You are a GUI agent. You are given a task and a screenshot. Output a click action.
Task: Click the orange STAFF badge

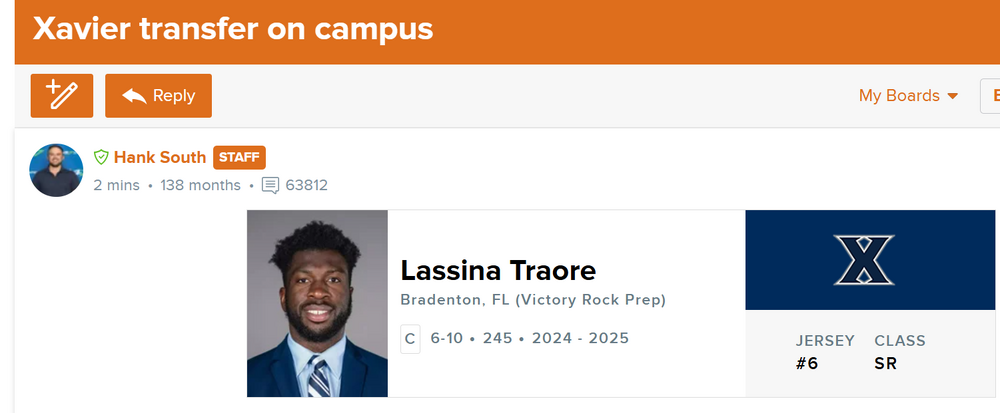tap(239, 157)
